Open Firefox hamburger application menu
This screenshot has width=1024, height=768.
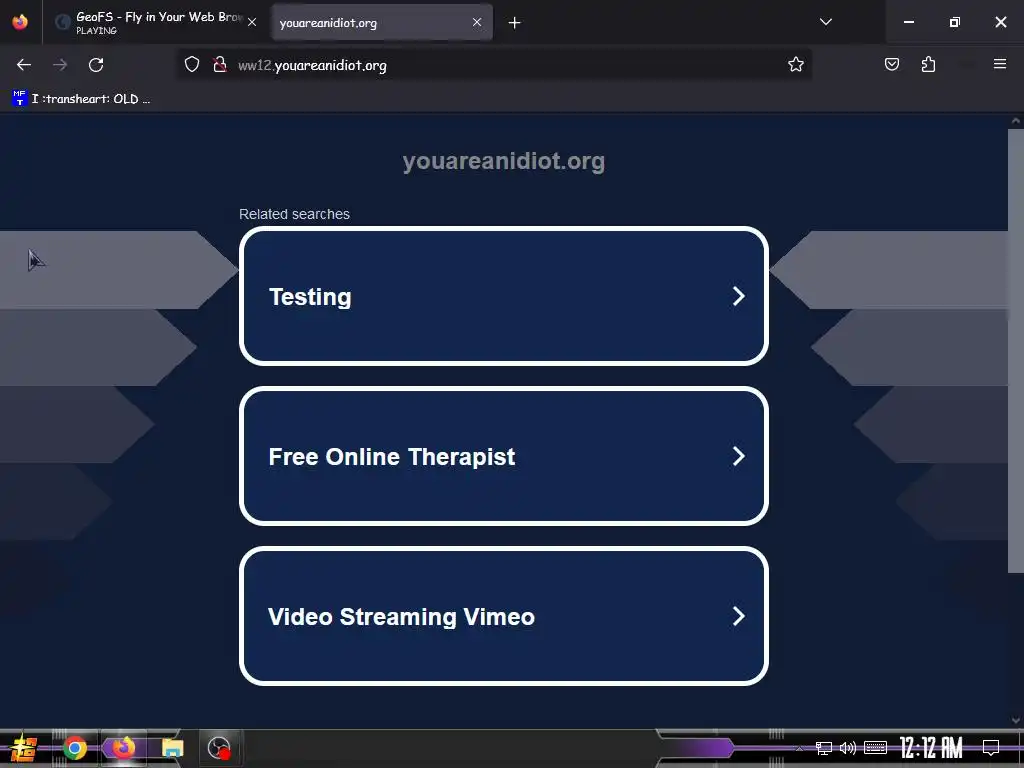tap(1000, 64)
